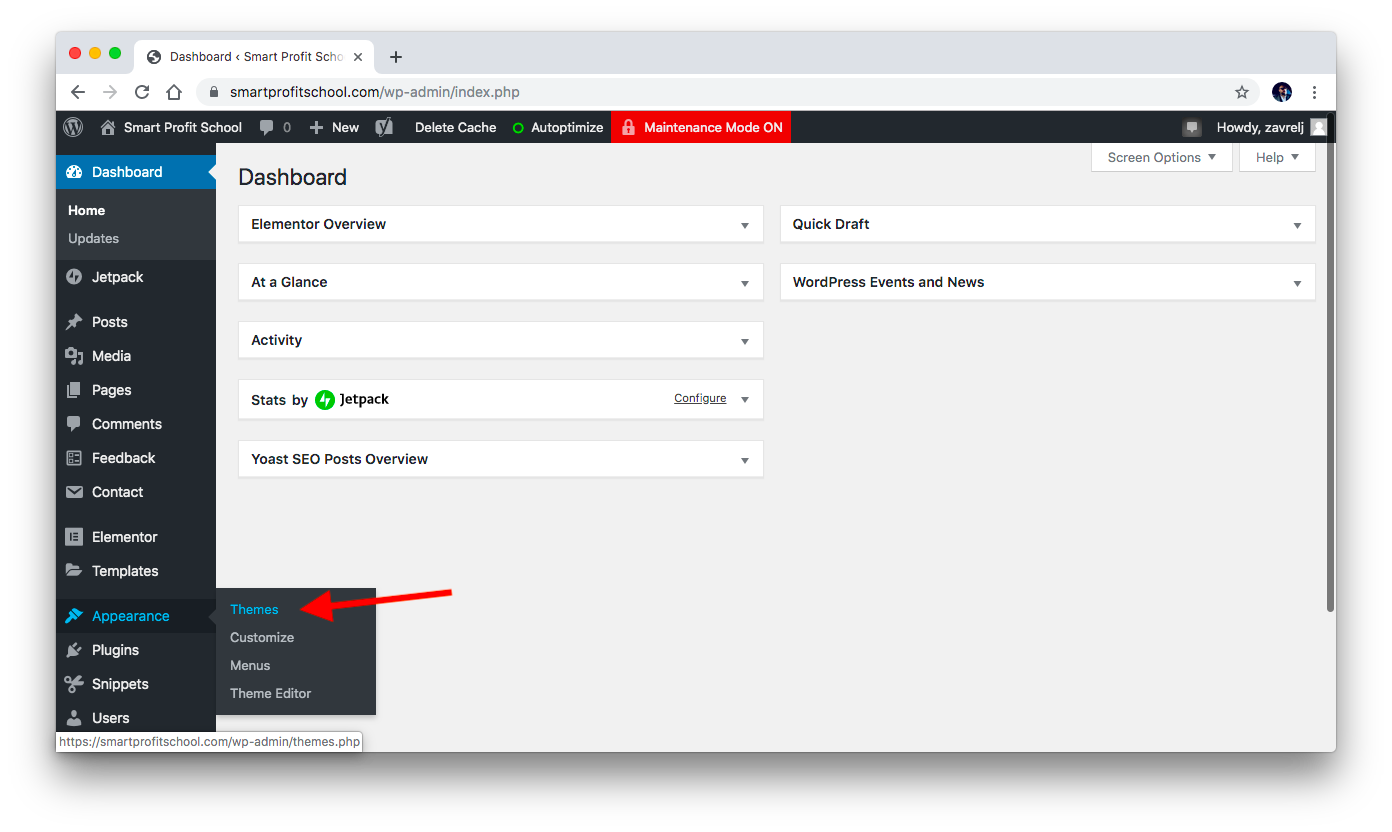Image resolution: width=1392 pixels, height=832 pixels.
Task: Open the Screen Options dropdown
Action: tap(1162, 157)
